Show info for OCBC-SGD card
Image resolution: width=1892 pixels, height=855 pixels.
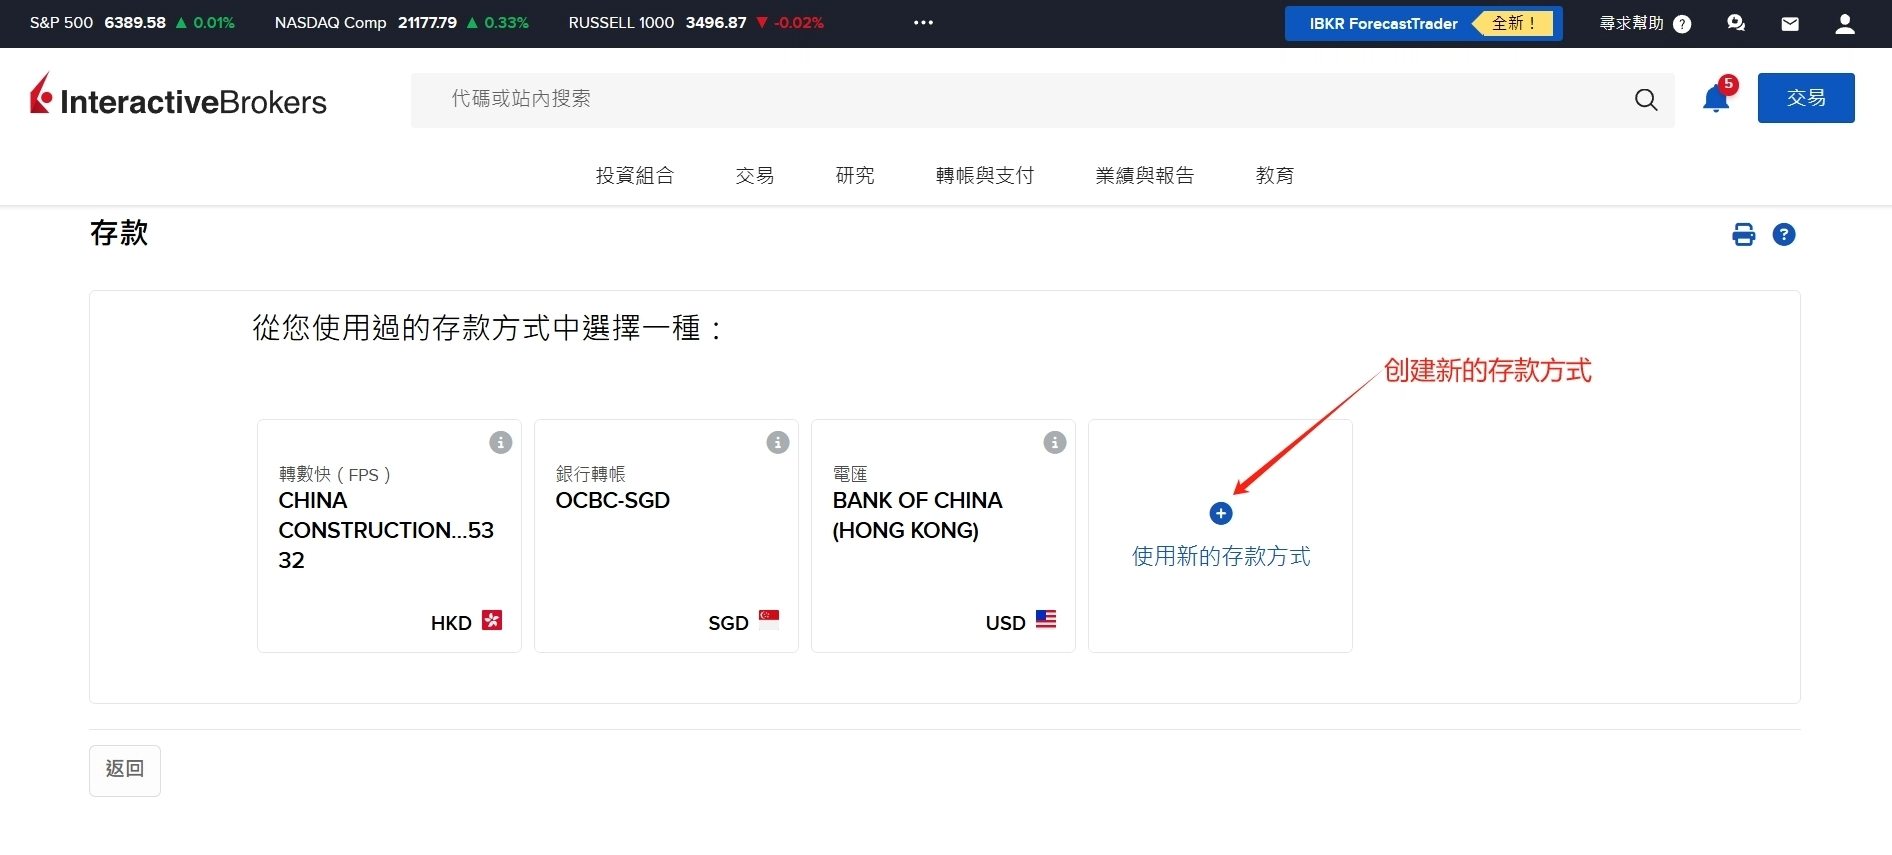(x=778, y=442)
